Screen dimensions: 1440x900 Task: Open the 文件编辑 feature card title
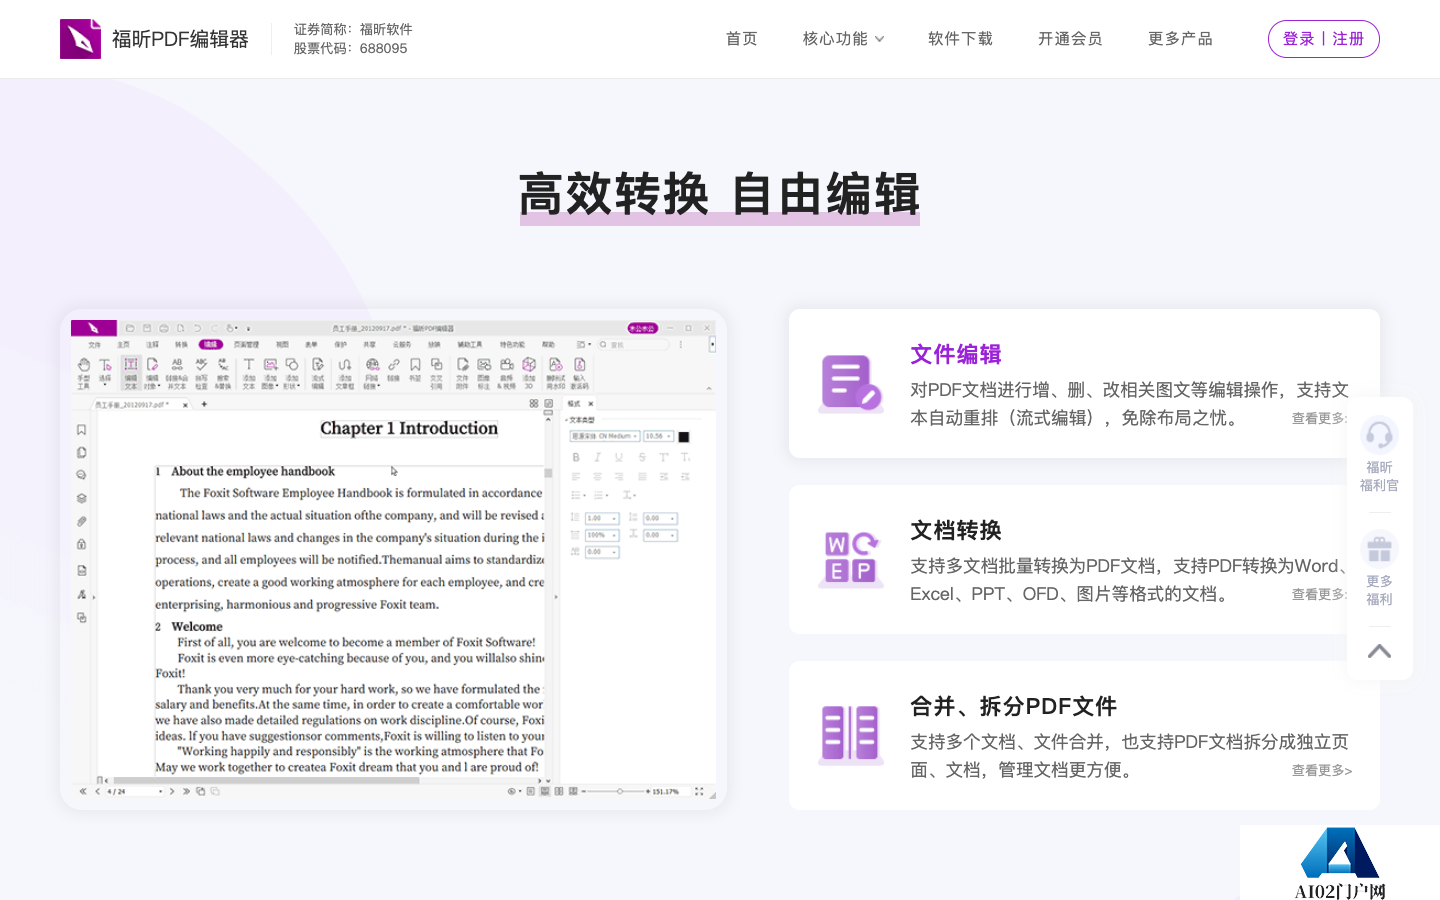pos(956,354)
